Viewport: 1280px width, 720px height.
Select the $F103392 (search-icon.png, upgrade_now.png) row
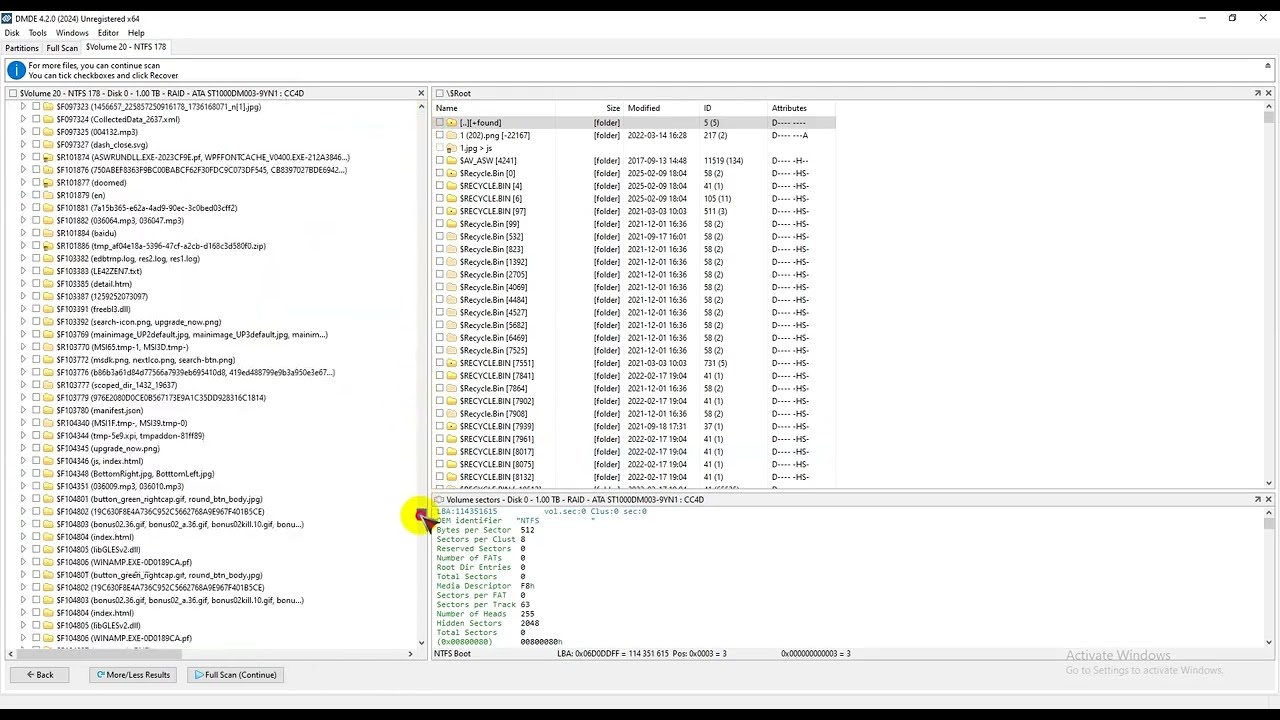pos(139,322)
